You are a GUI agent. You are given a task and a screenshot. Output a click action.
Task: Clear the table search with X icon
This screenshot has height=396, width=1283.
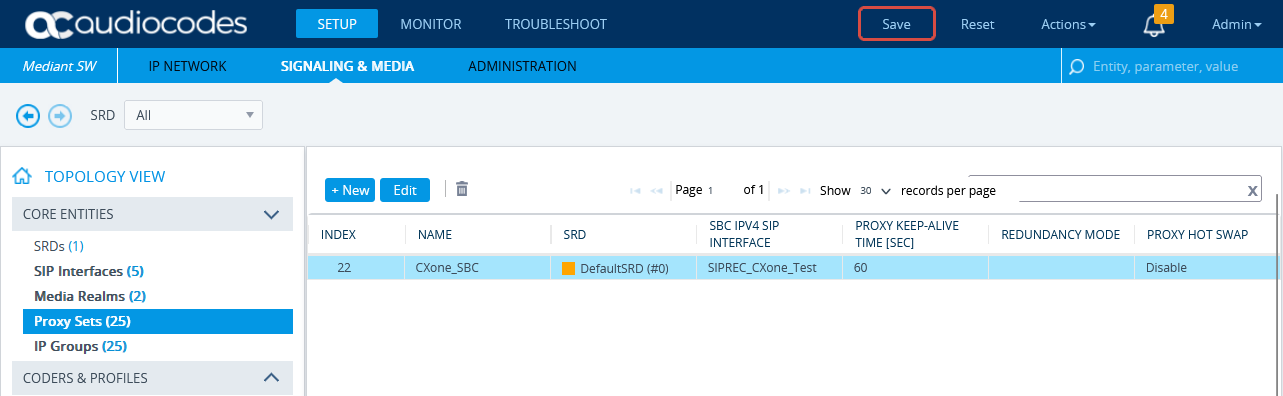pos(1252,190)
